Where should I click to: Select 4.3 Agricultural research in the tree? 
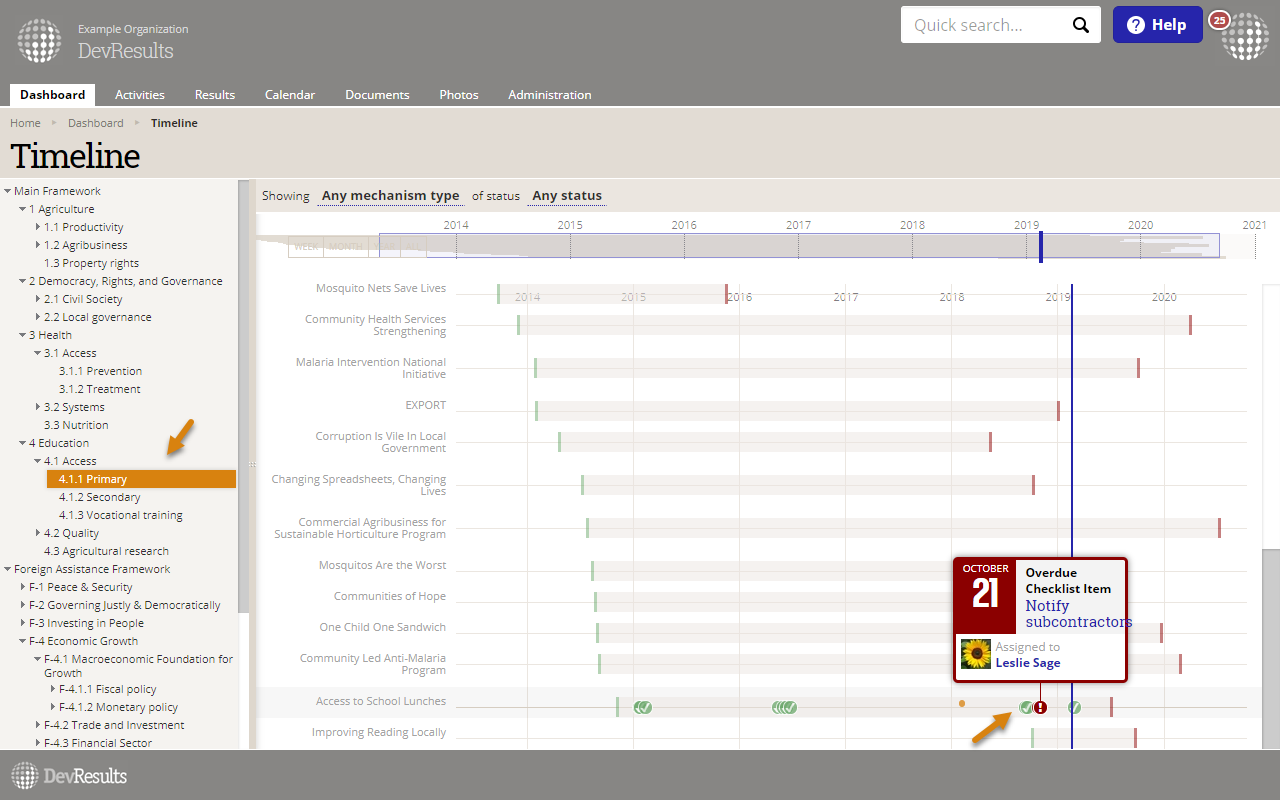107,551
